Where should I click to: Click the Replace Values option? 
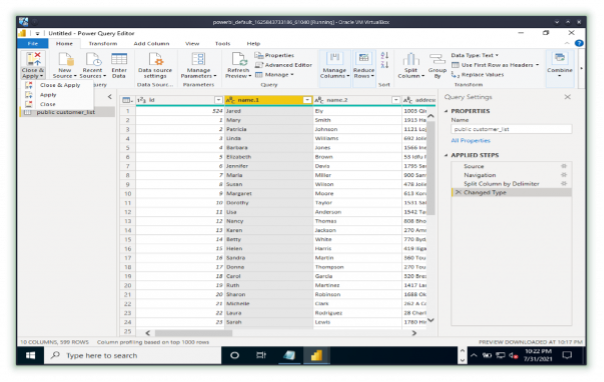(478, 75)
